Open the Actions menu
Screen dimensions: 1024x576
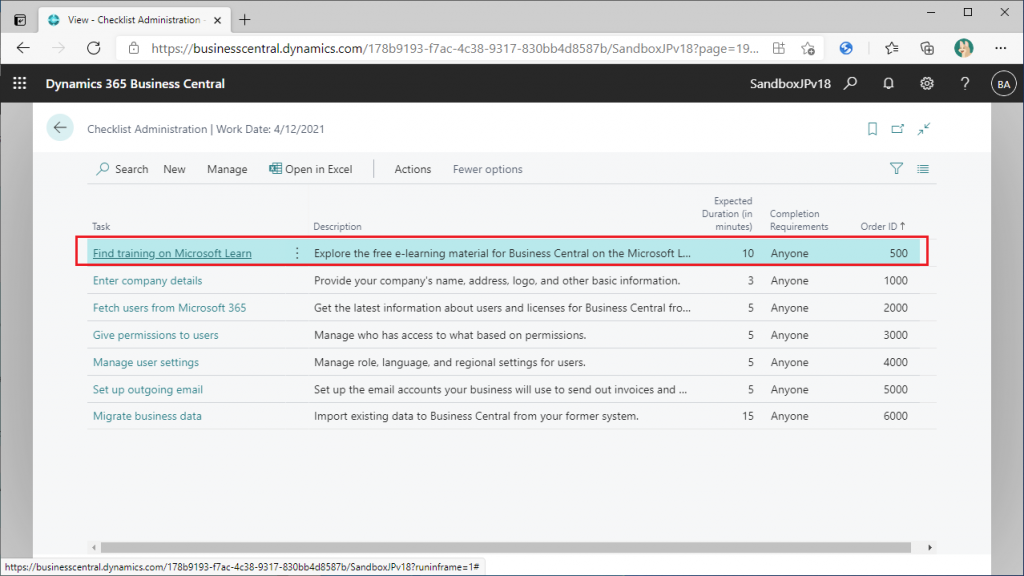[x=413, y=169]
